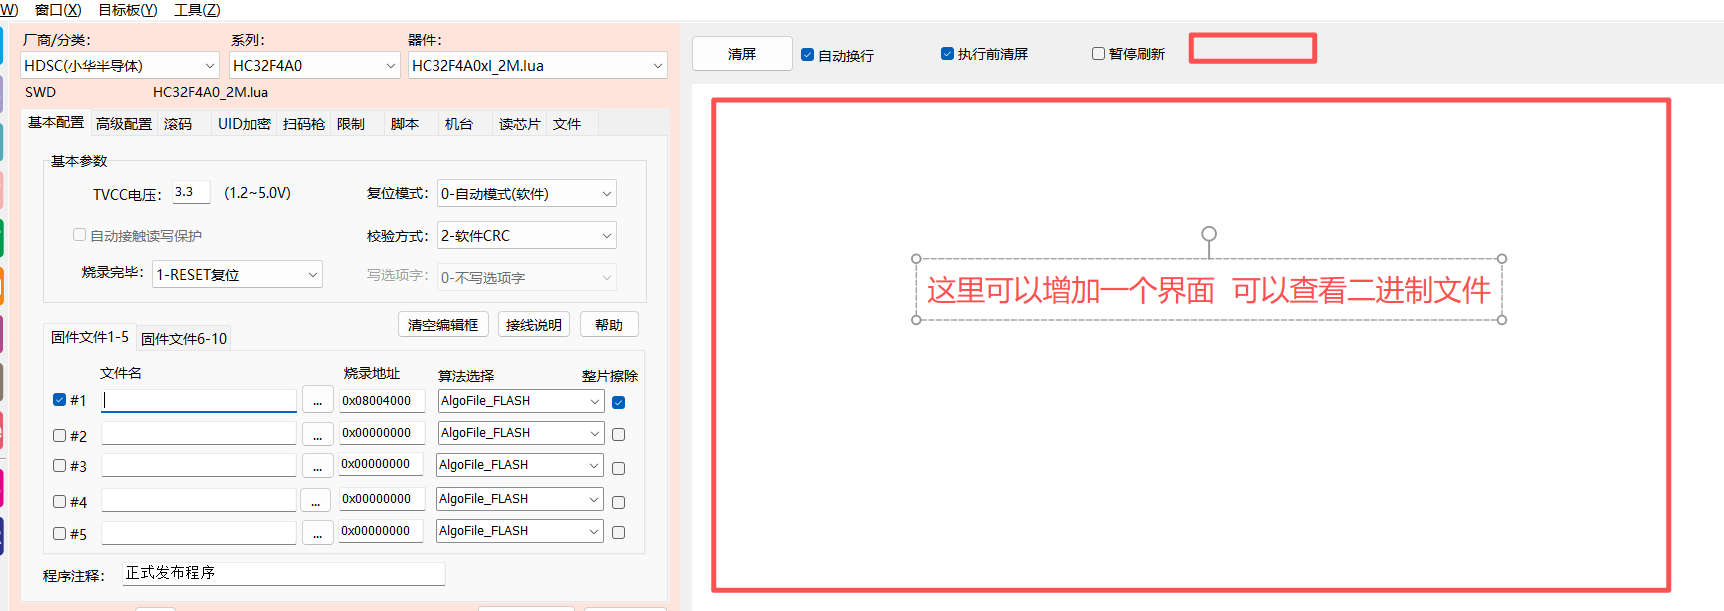Expand the 校验方式 dropdown
This screenshot has height=611, width=1724.
(527, 236)
